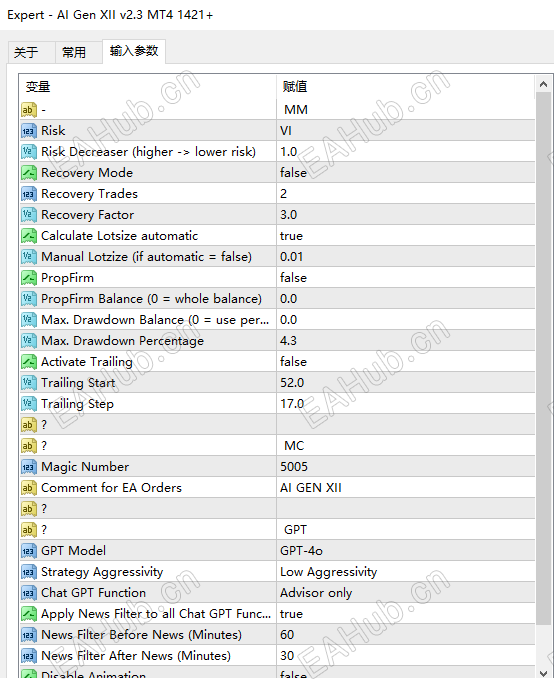The width and height of the screenshot is (554, 679).
Task: Click the integer icon beside GPT Model
Action: pyautogui.click(x=29, y=551)
